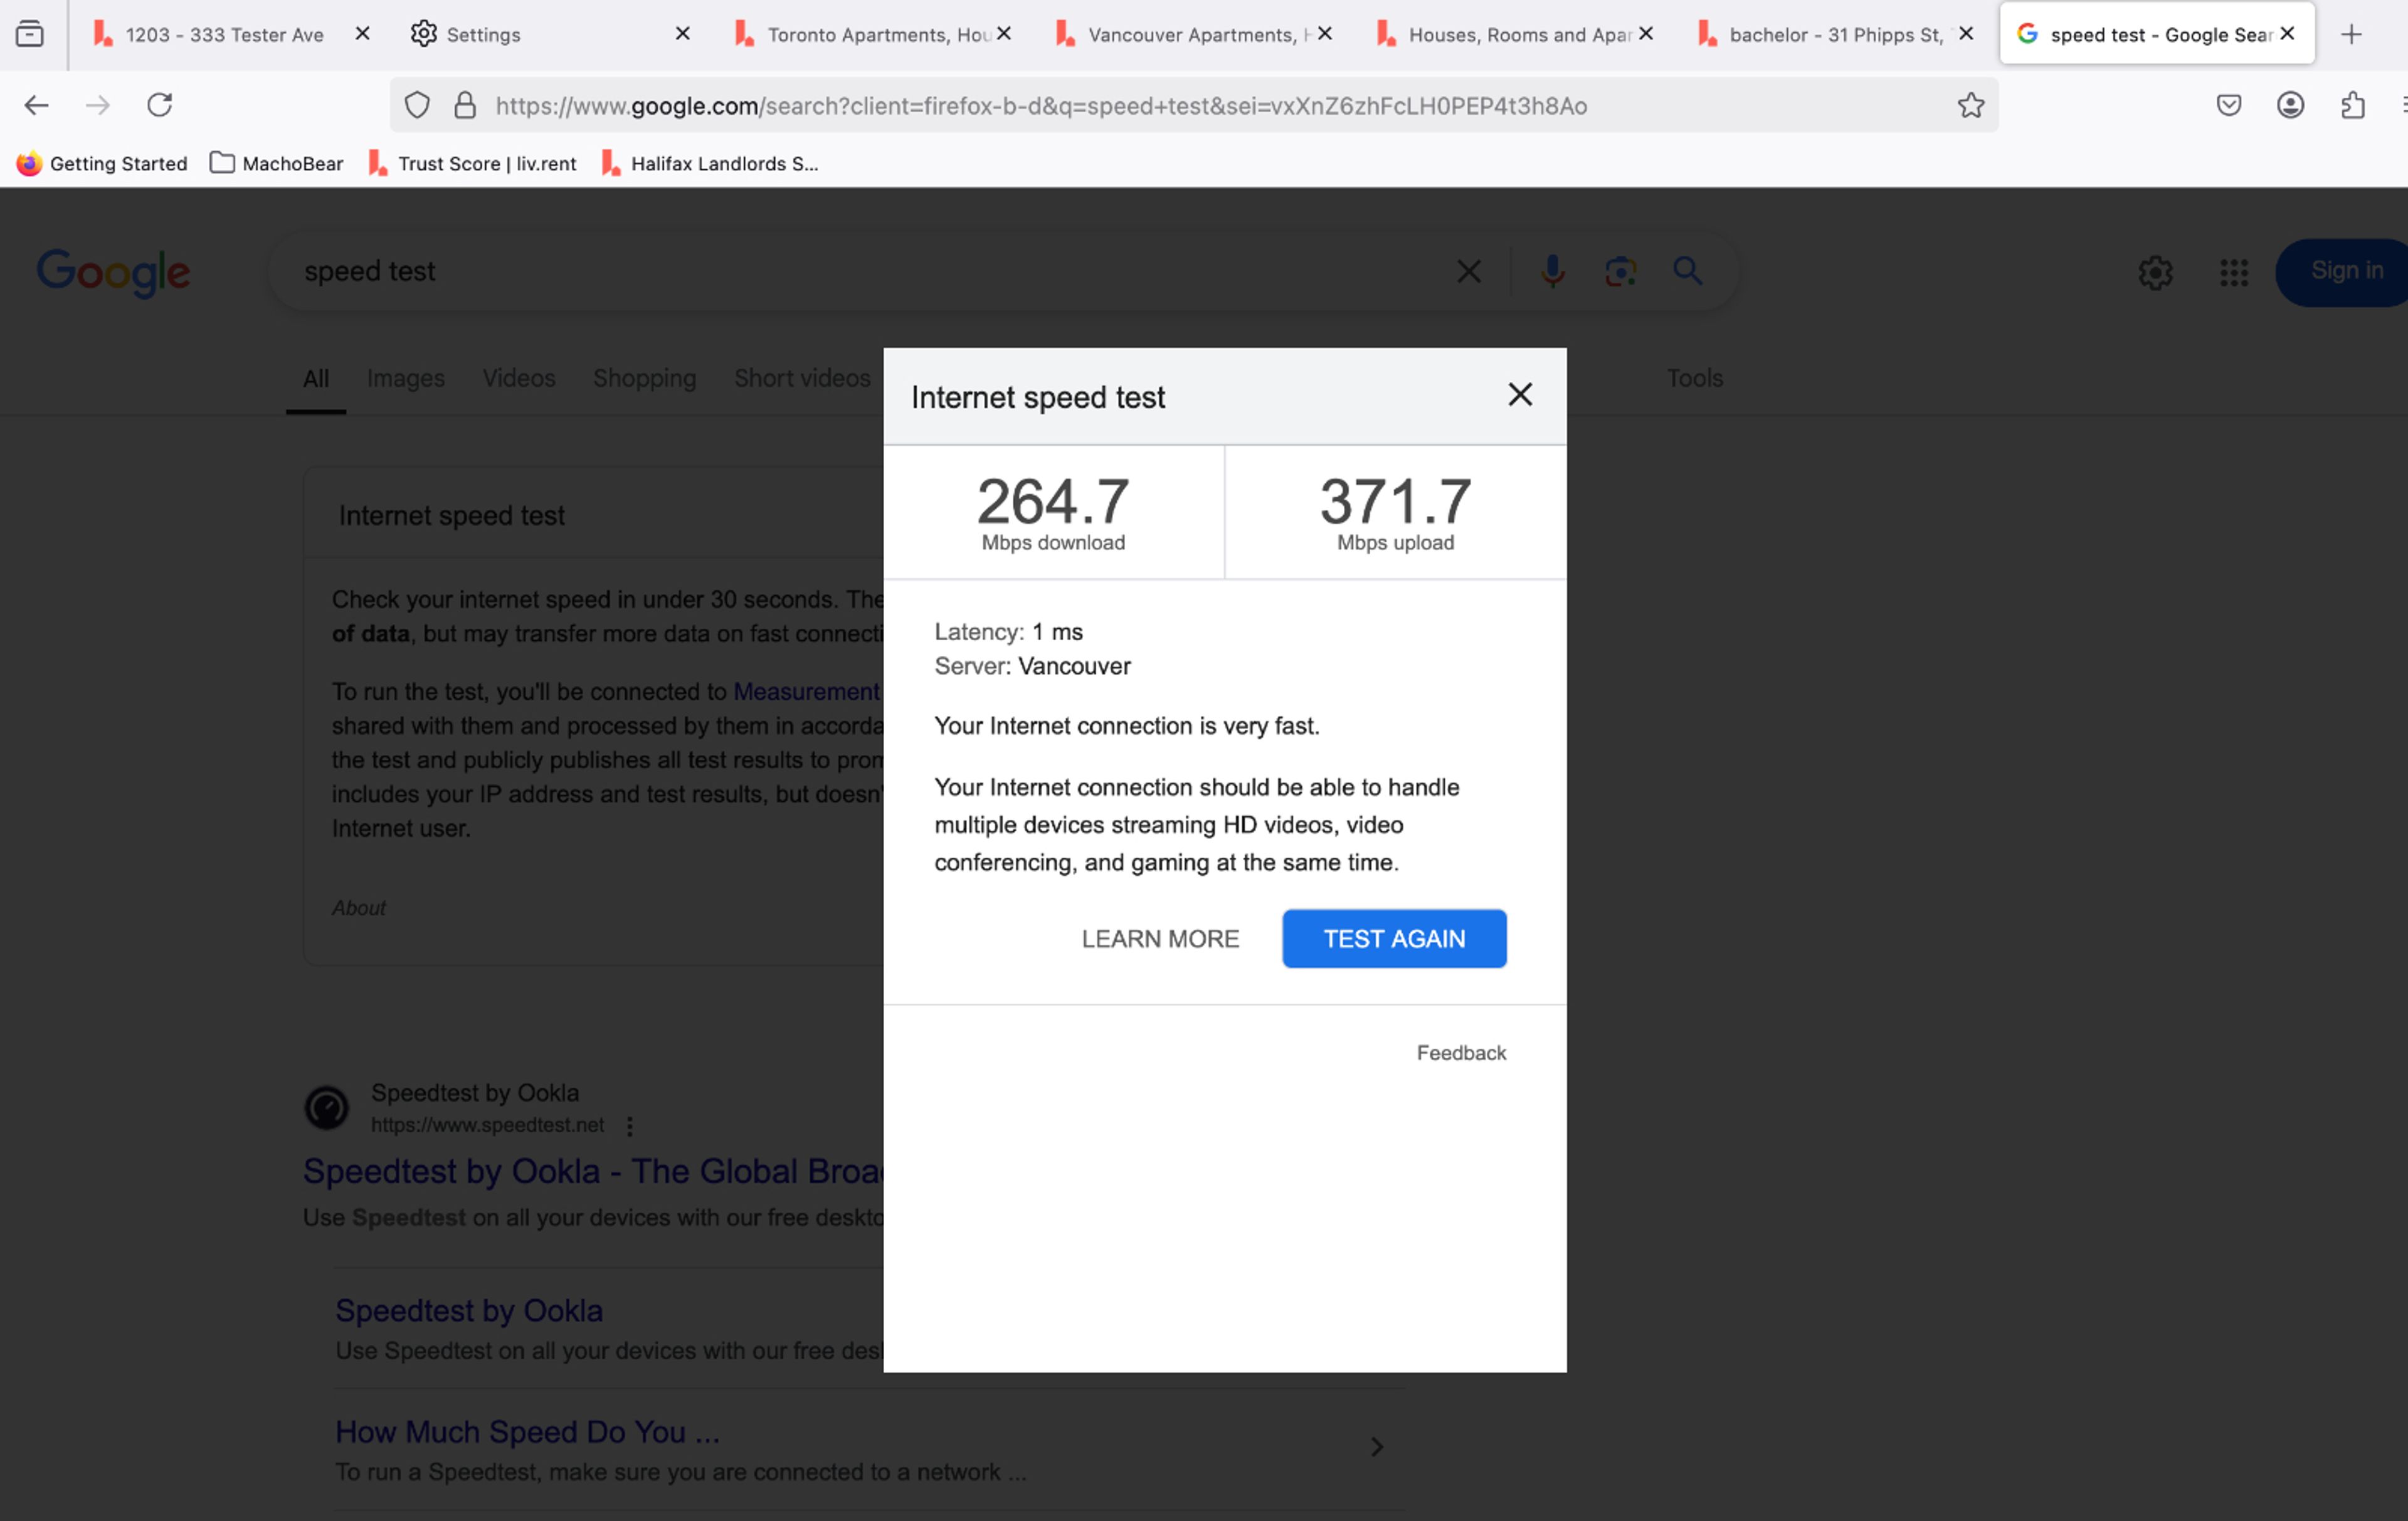Go back to previous page
Screen dimensions: 2408x1521
click(37, 105)
